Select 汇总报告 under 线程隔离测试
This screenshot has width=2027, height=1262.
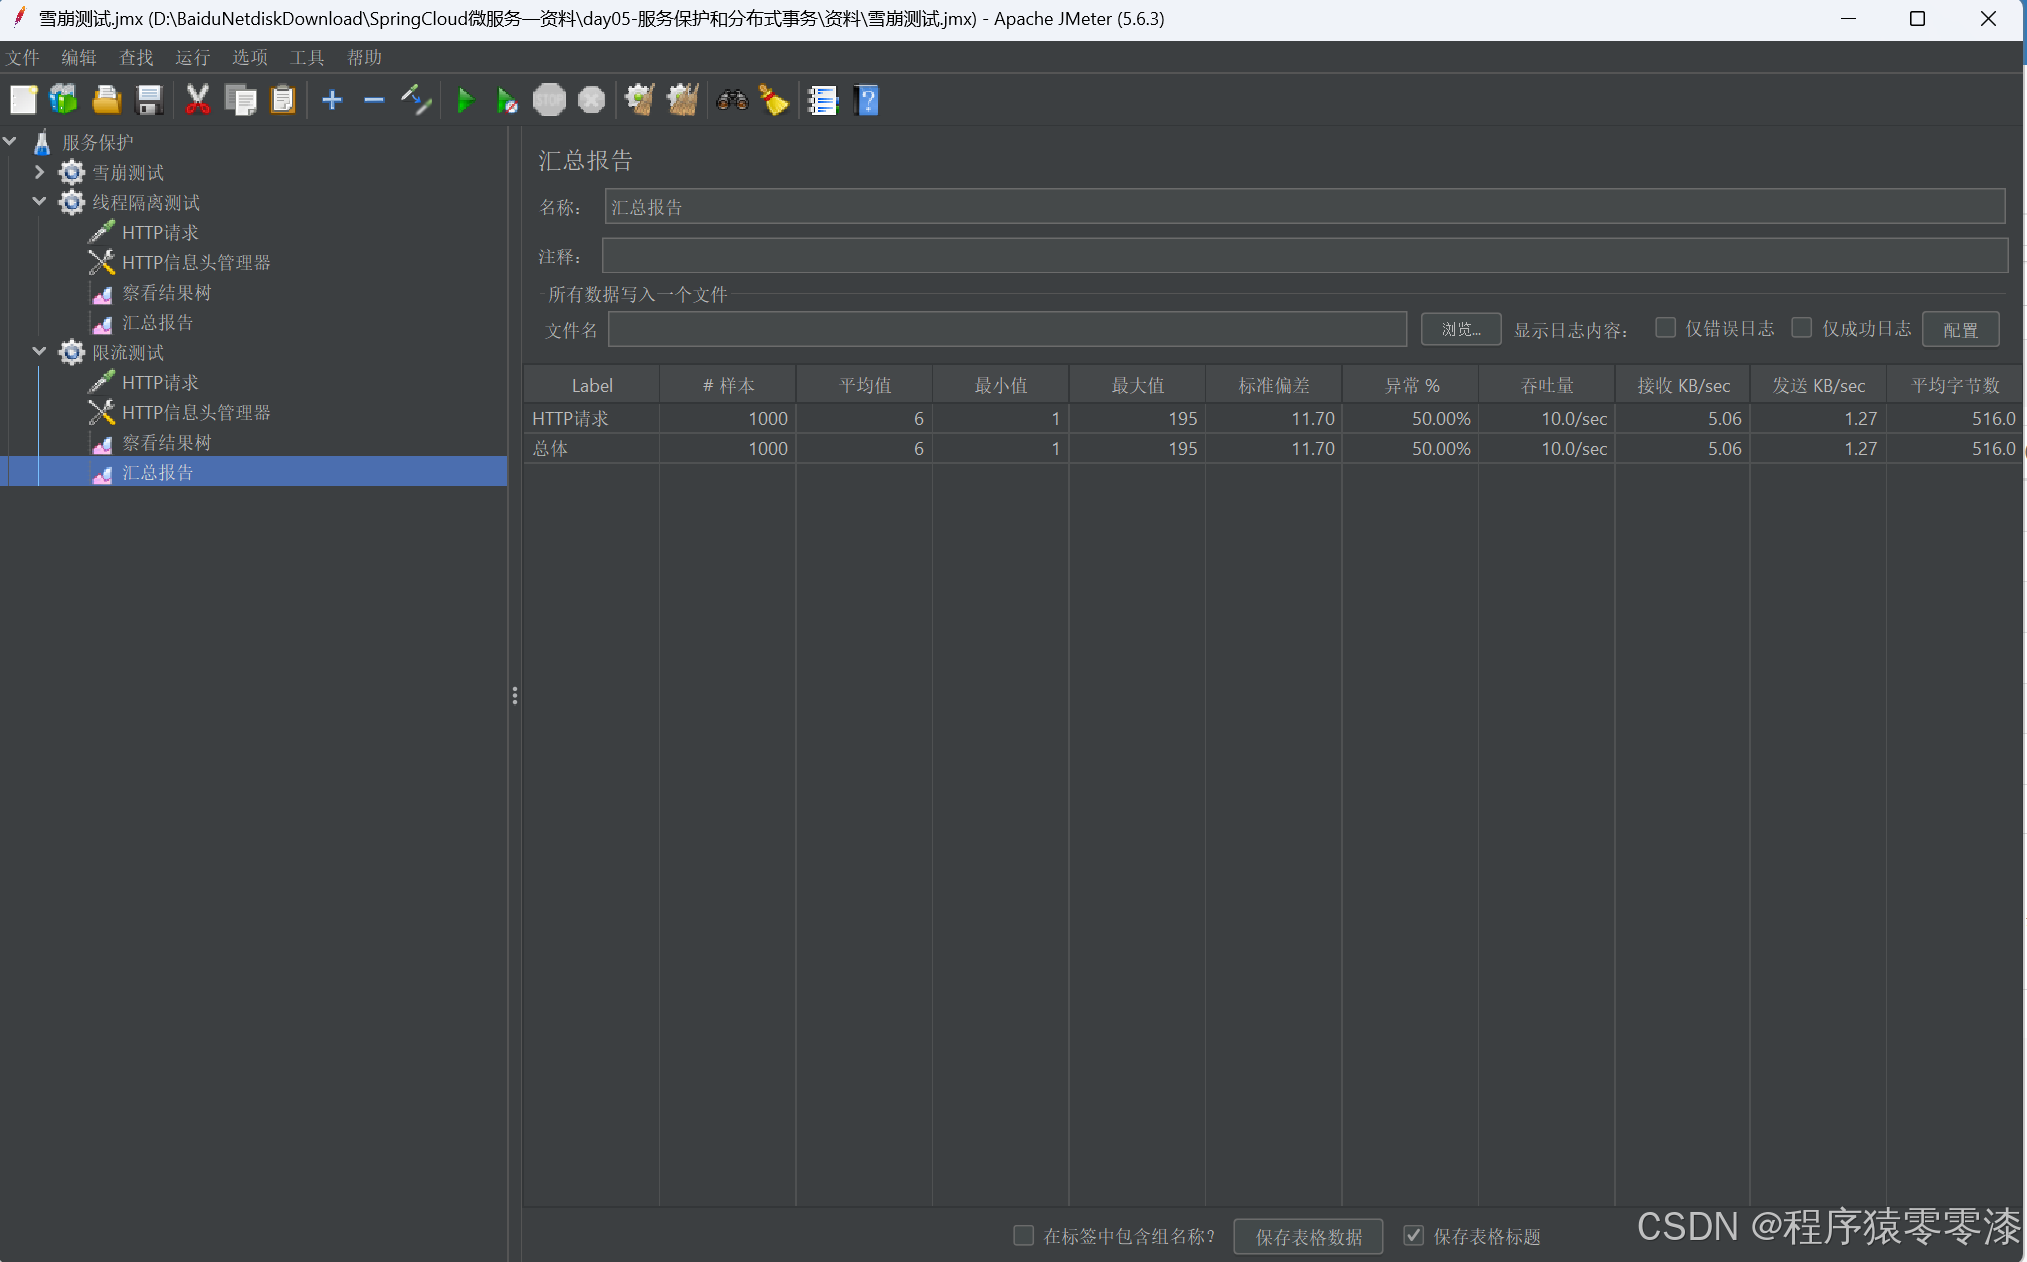click(x=157, y=323)
